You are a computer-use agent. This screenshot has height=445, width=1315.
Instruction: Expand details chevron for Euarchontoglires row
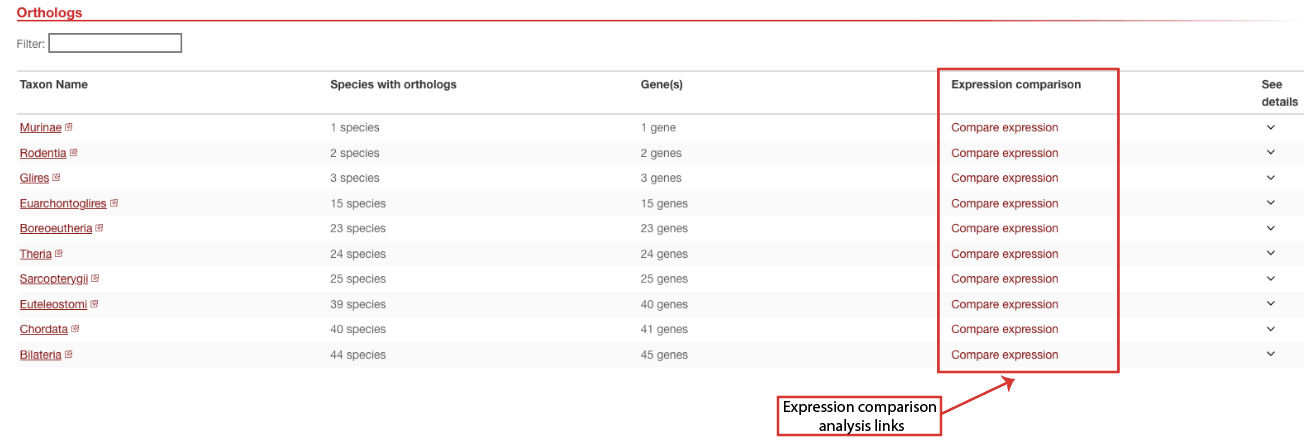pos(1271,203)
